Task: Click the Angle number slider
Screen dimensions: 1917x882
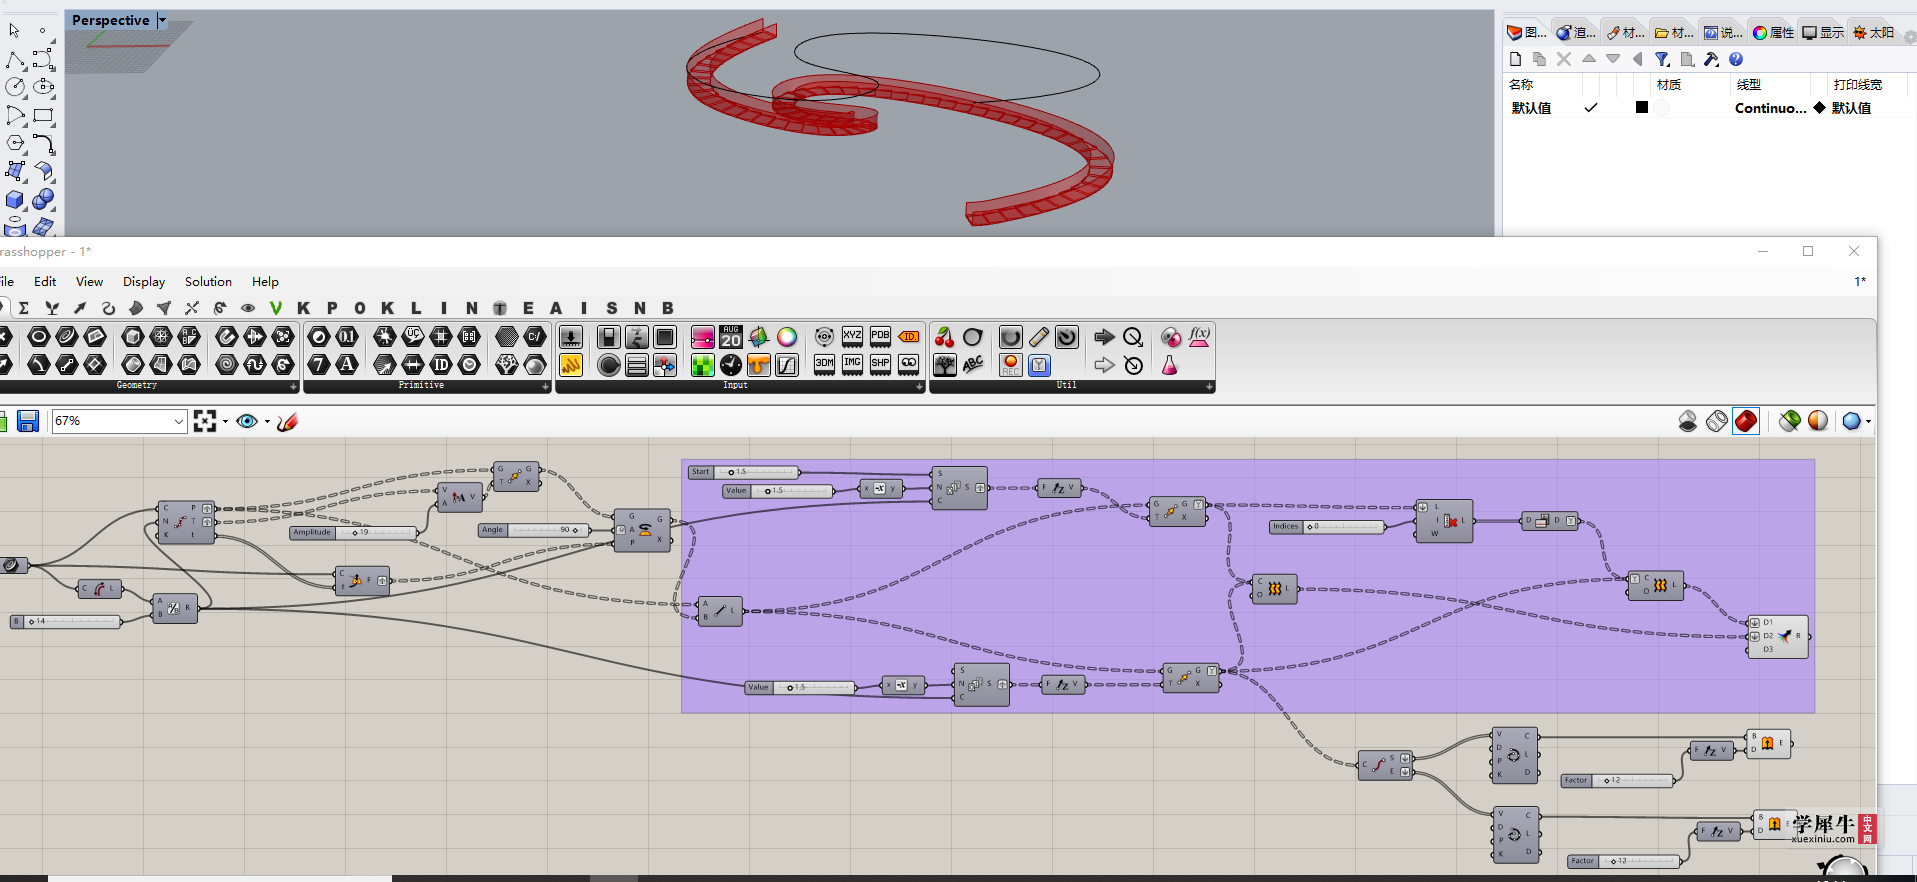Action: [533, 530]
